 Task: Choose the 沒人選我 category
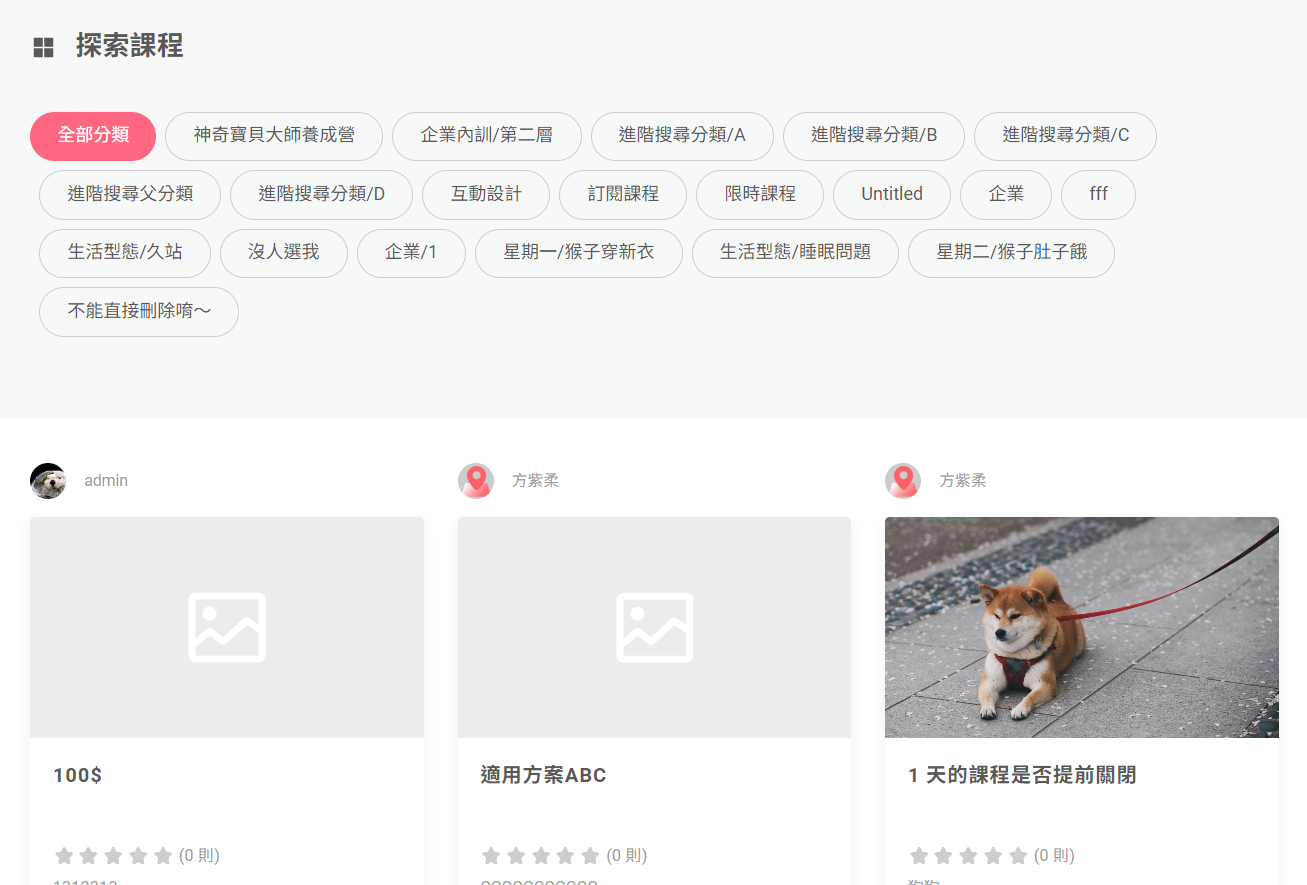[x=284, y=253]
